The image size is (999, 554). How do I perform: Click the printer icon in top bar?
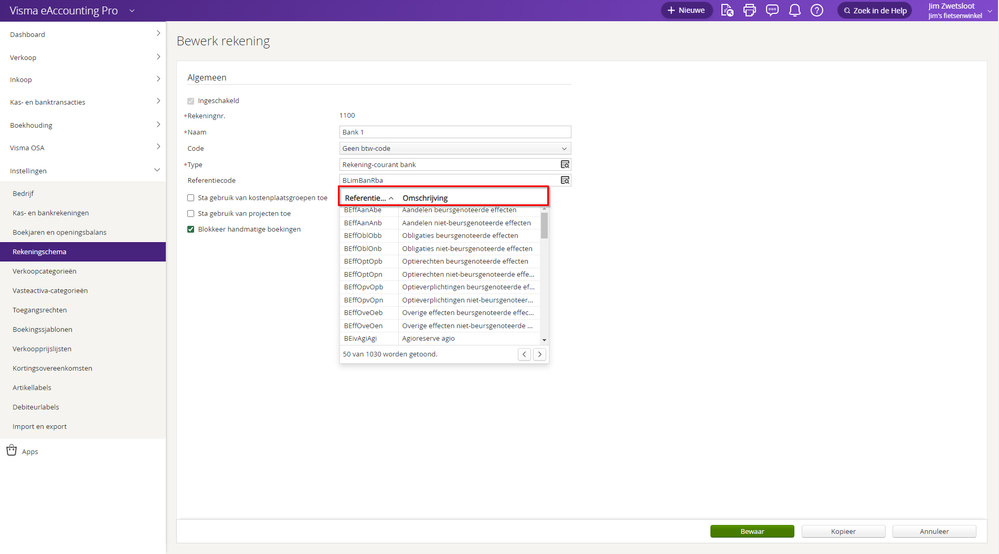coord(749,10)
